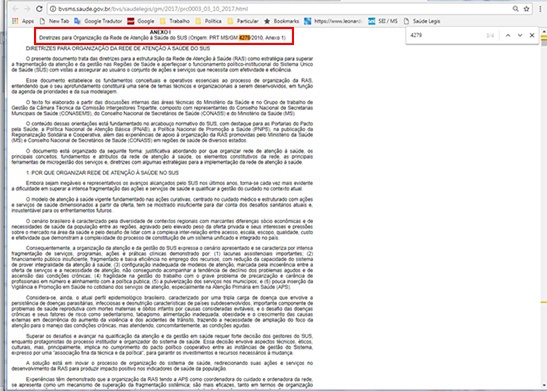Click heading 1. POR QUE ORGANIZAR REDE
The width and height of the screenshot is (547, 391).
102,173
